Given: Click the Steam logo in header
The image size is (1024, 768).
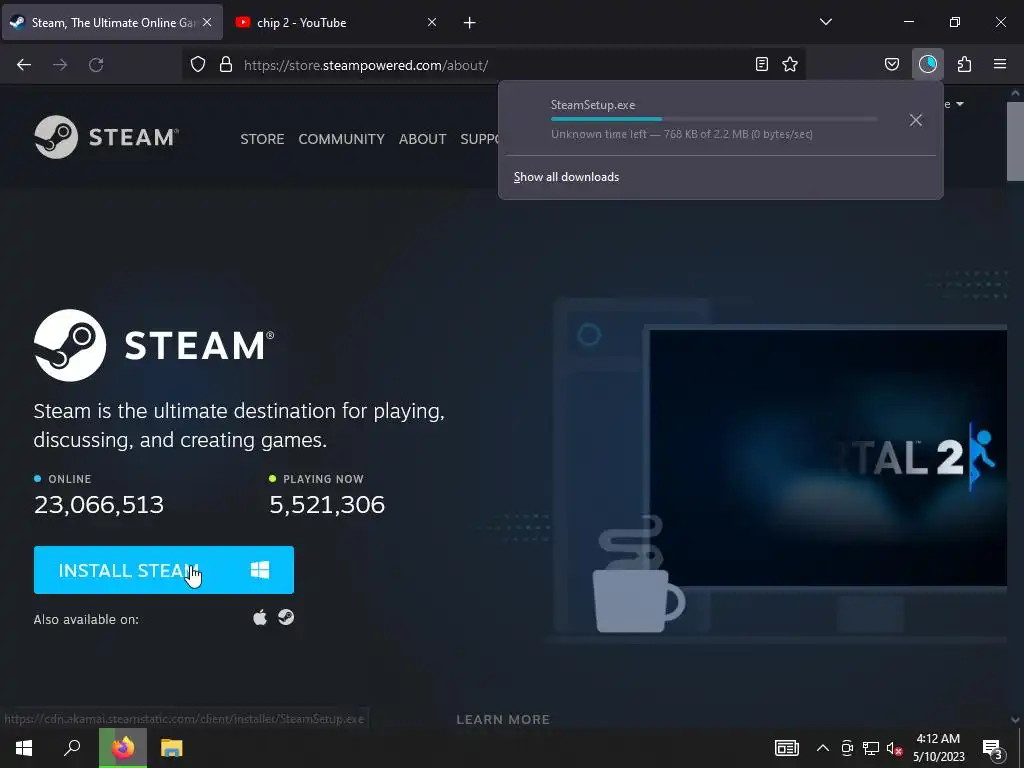Looking at the screenshot, I should [106, 137].
